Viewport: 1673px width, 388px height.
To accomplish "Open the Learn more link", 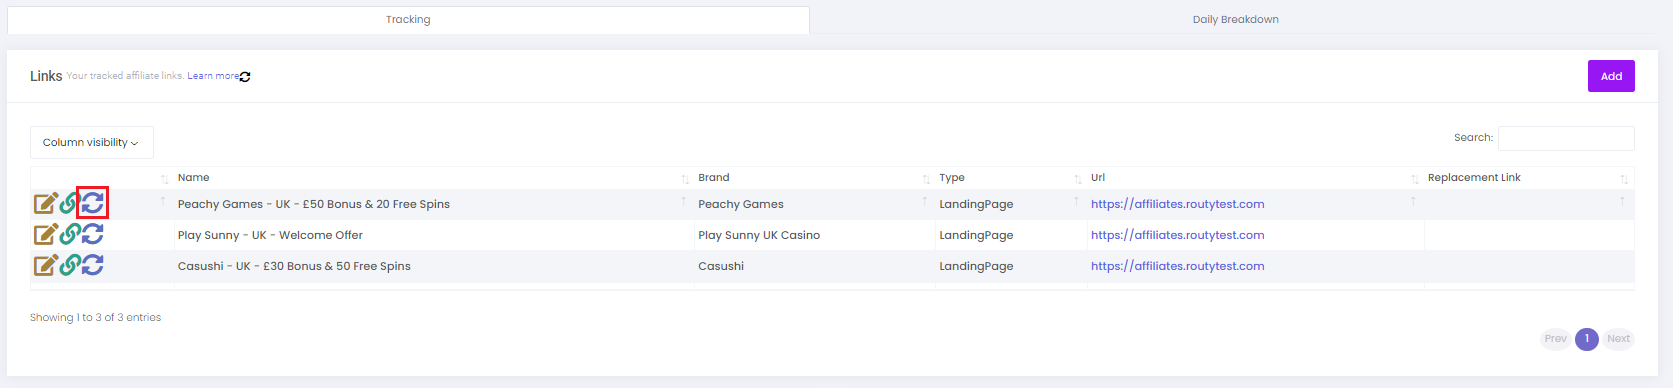I will (213, 76).
